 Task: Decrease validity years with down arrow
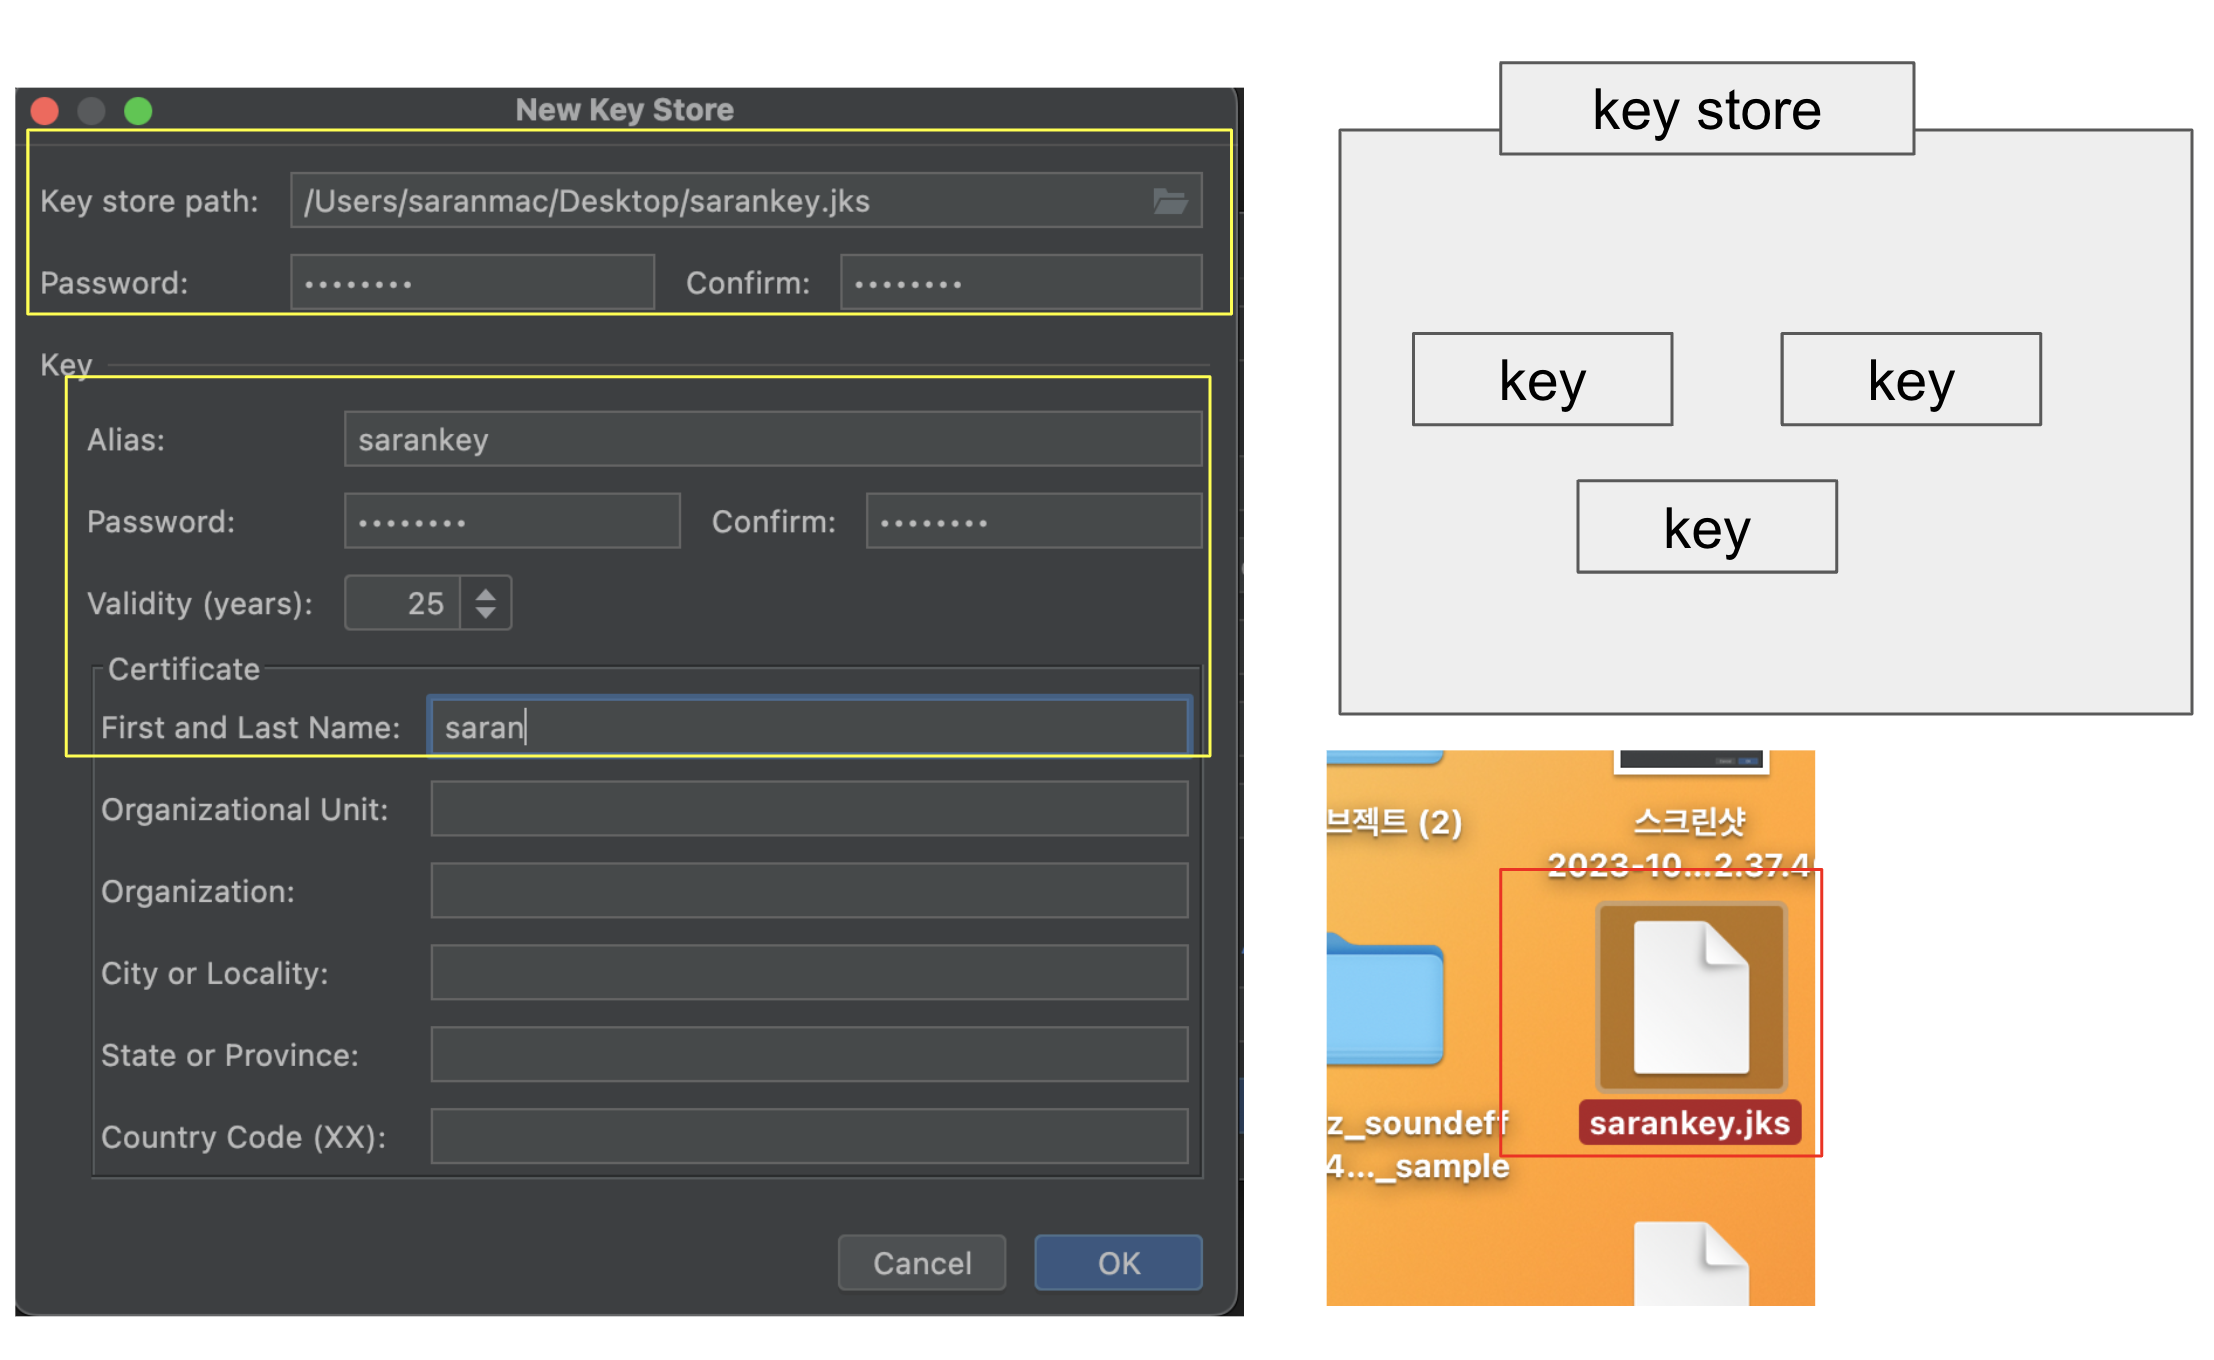486,612
